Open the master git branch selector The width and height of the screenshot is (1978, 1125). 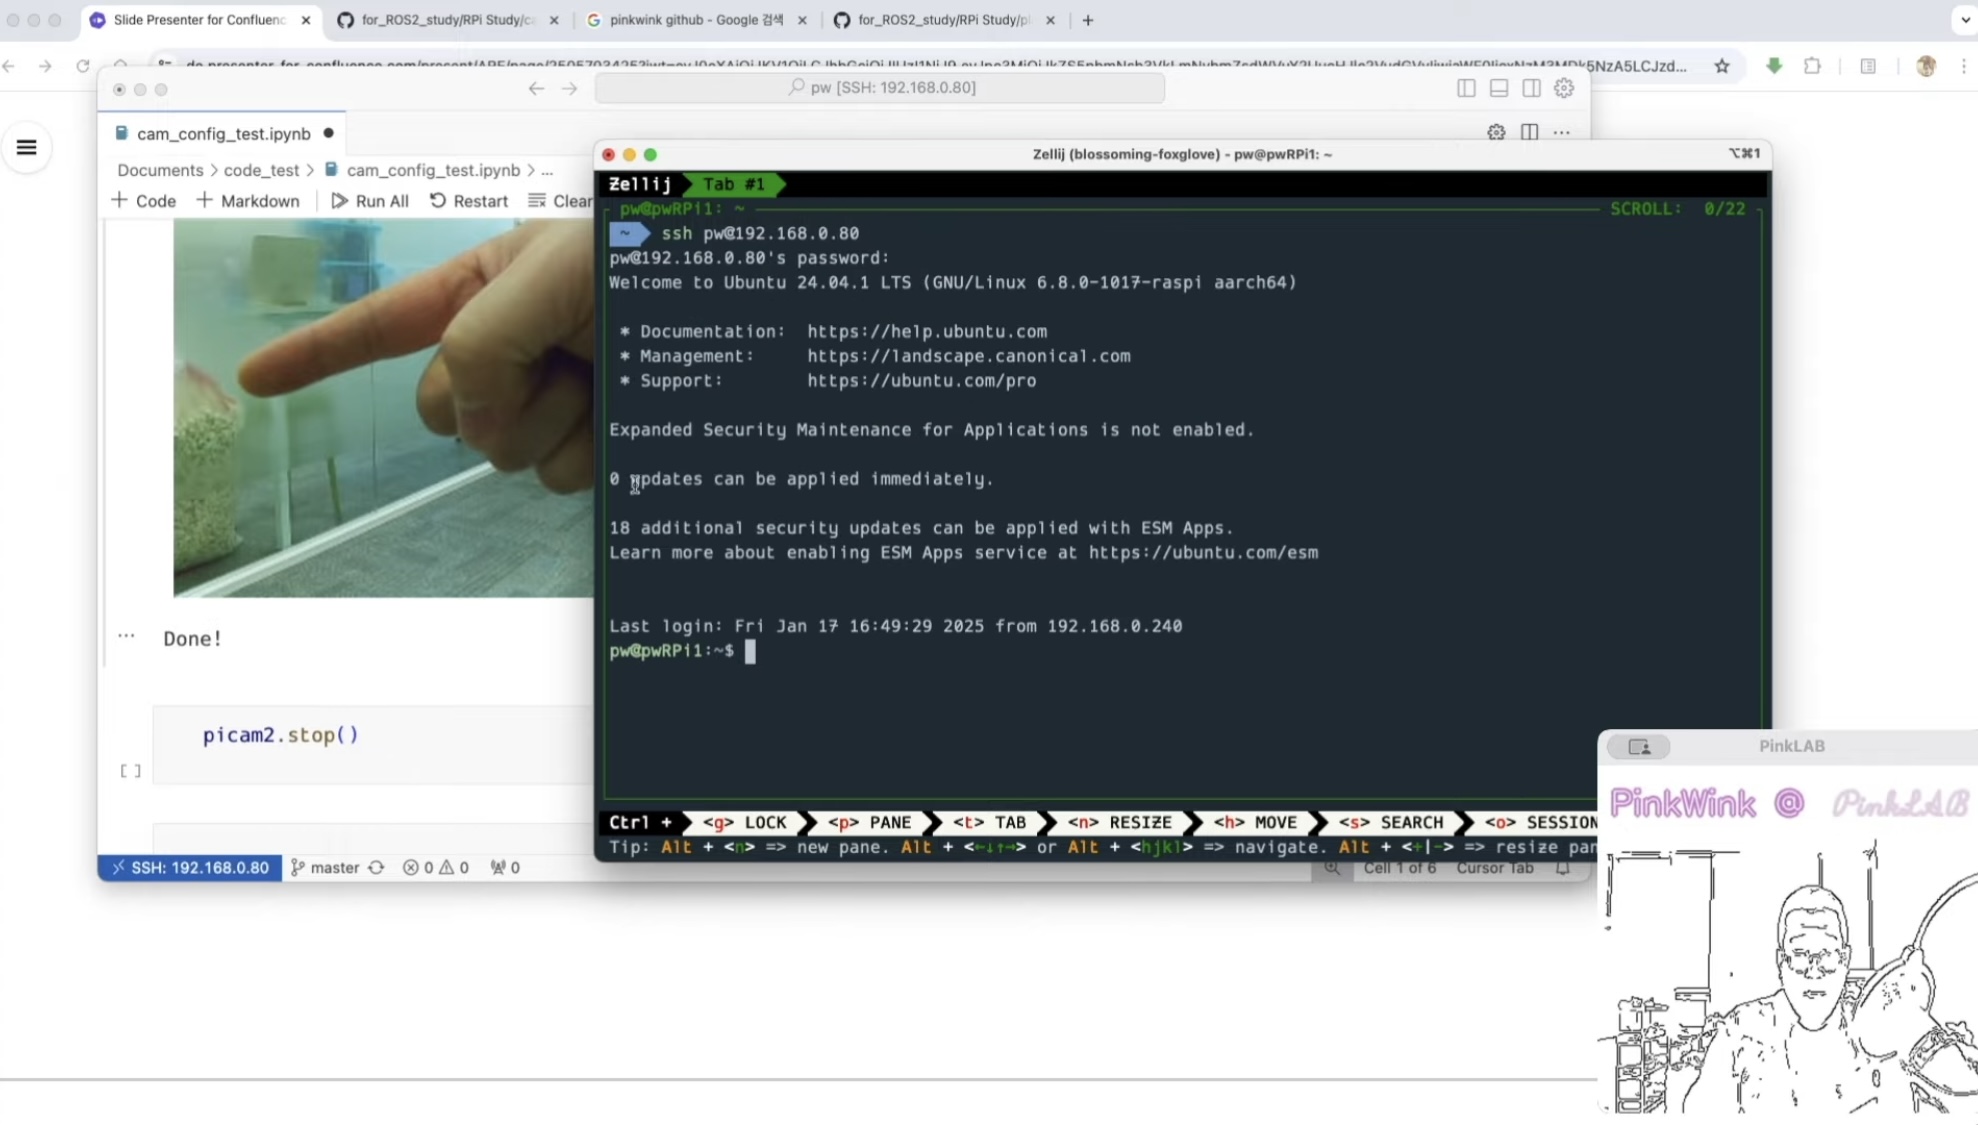click(x=325, y=867)
